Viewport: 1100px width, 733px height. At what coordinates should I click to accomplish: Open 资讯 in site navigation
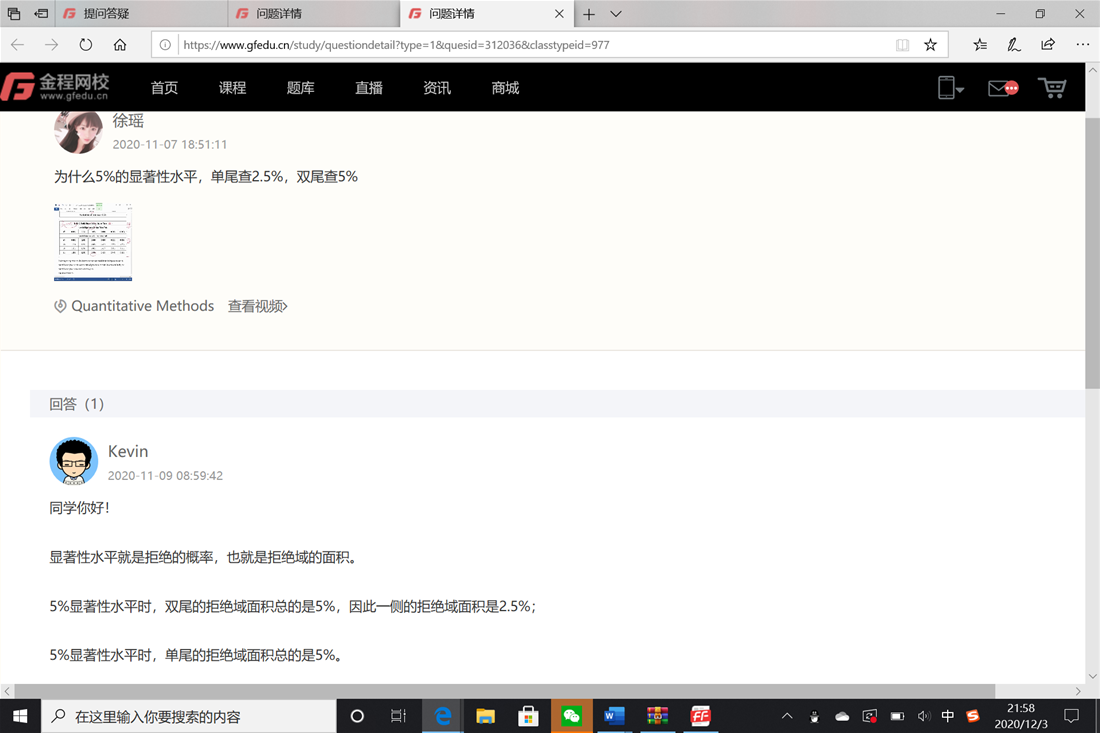tap(437, 88)
